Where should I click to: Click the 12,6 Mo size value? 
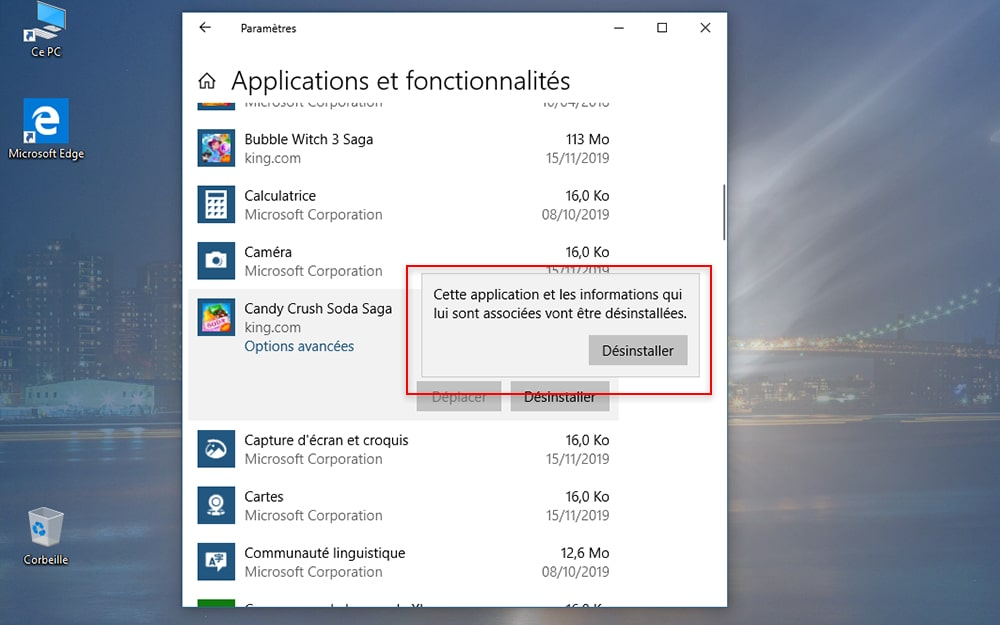585,553
